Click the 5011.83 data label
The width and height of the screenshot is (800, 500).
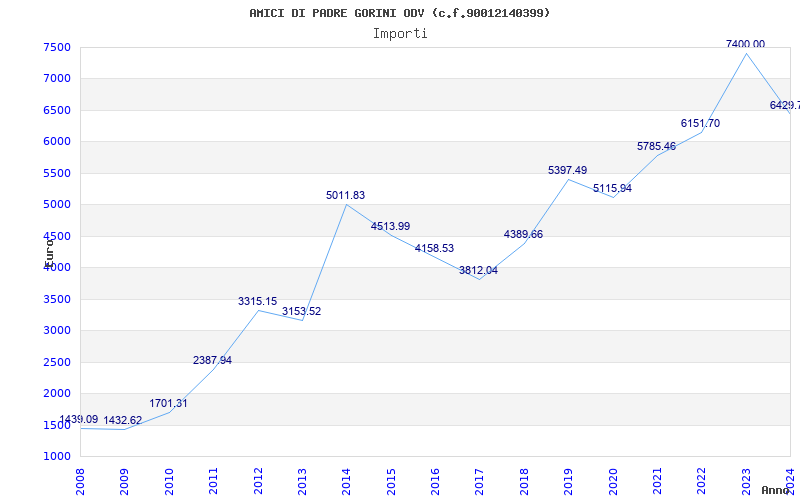345,195
